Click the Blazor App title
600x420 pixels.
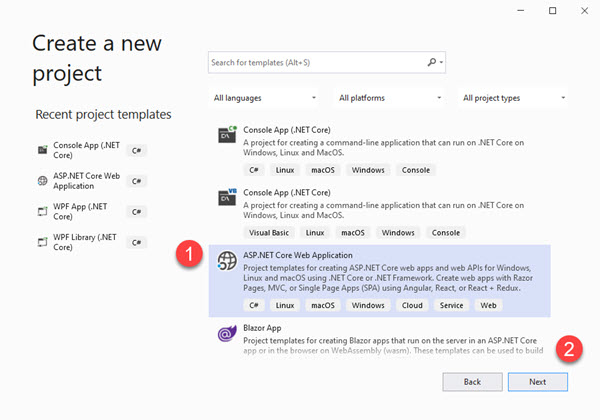pos(262,328)
